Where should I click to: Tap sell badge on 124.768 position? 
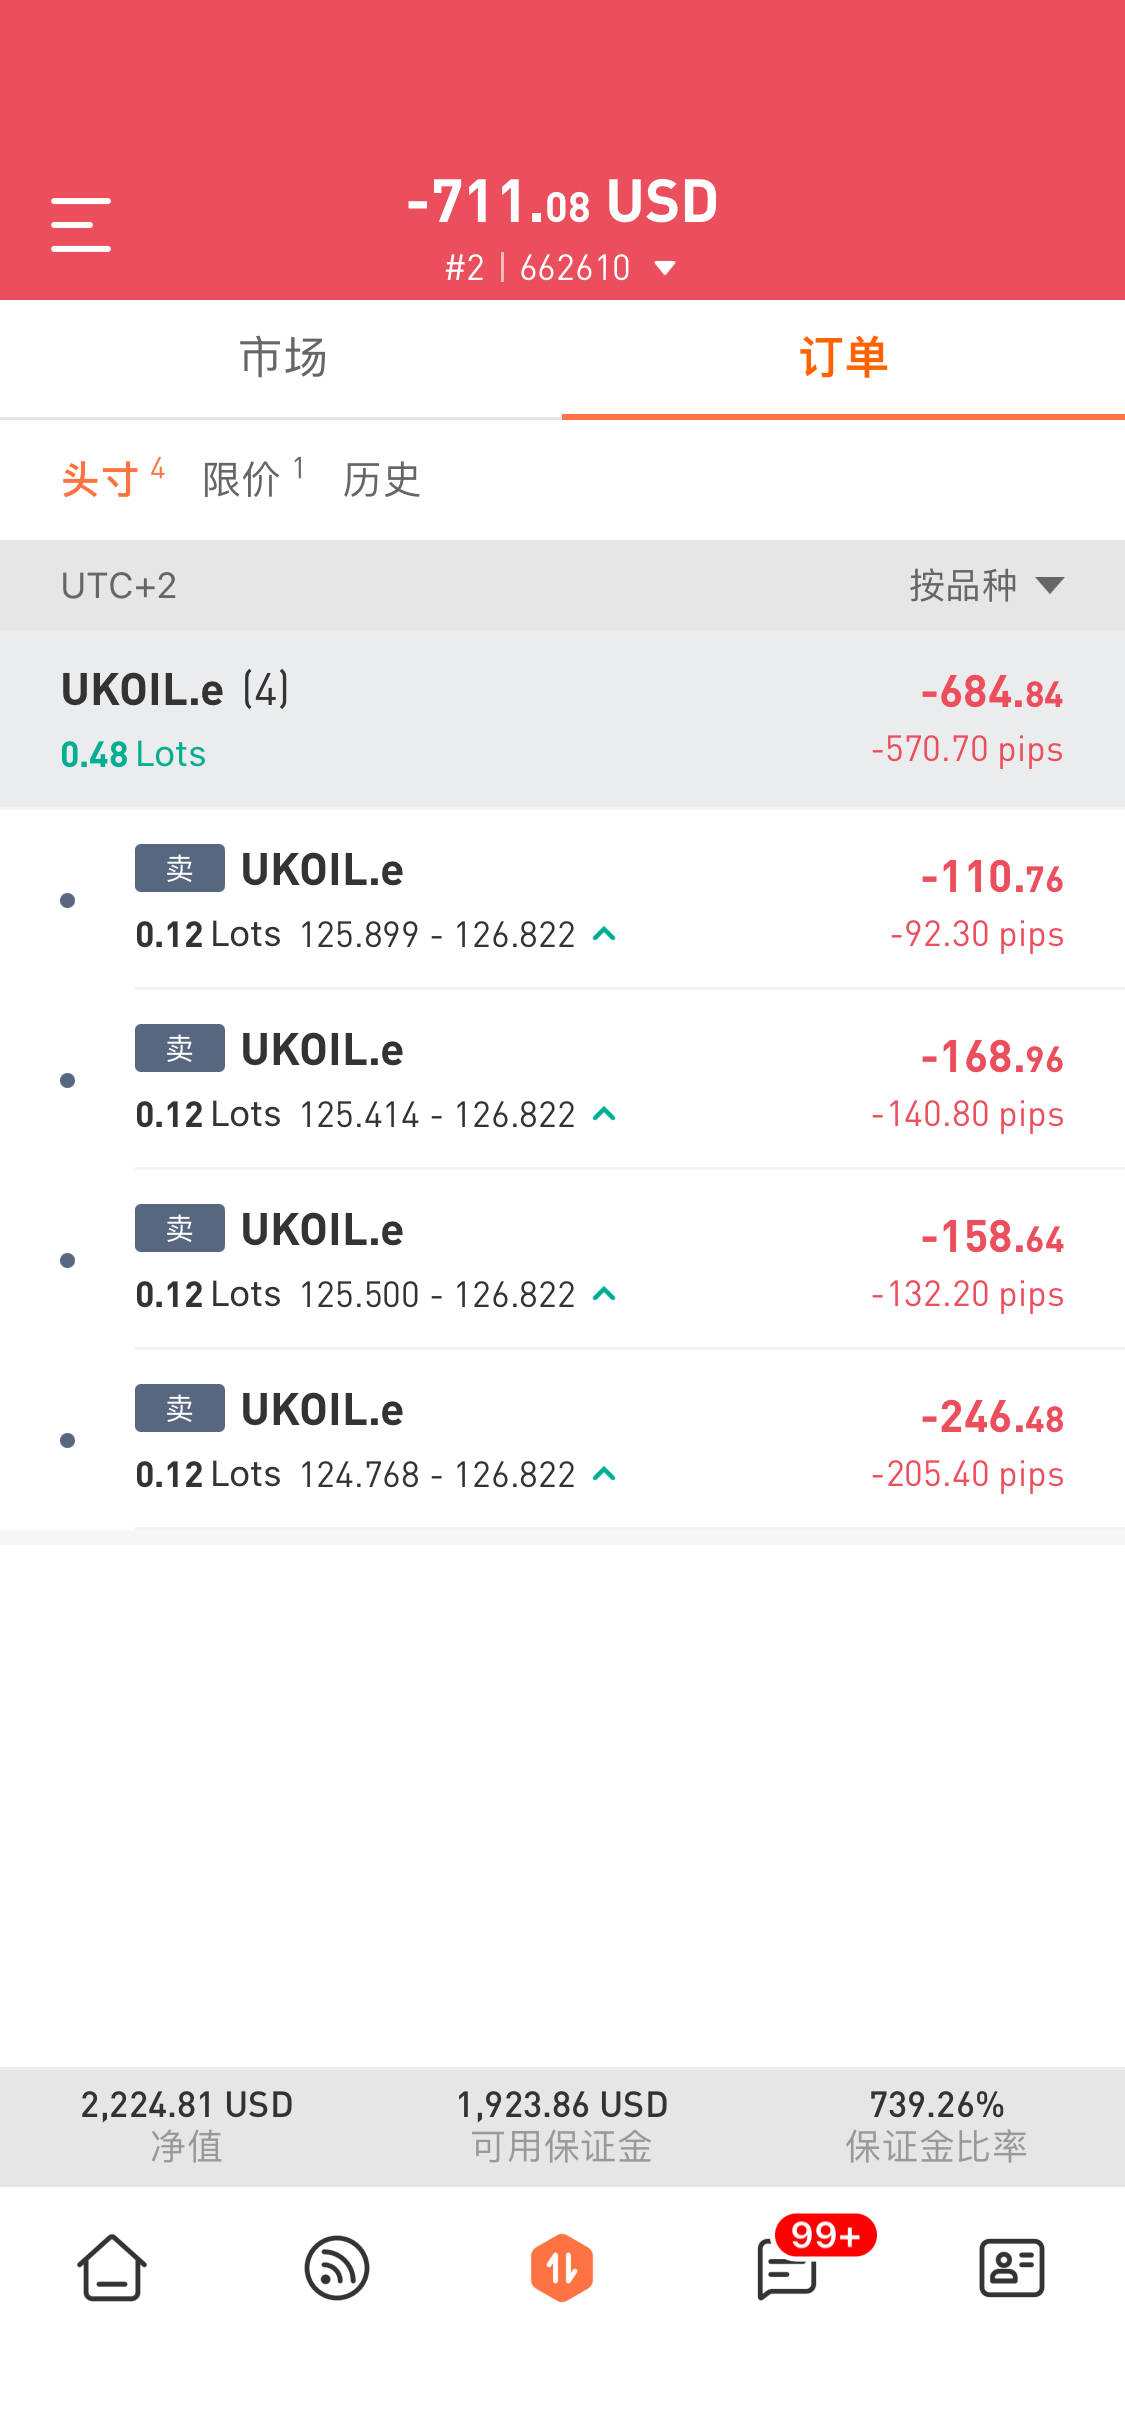pyautogui.click(x=180, y=1408)
